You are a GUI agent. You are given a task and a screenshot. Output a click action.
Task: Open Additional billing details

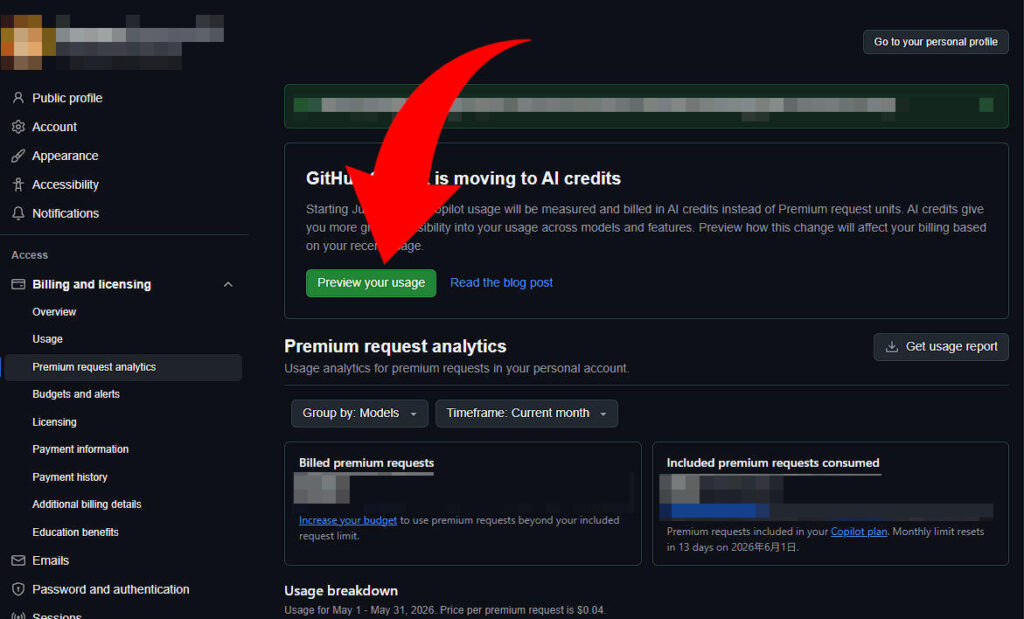coord(87,504)
